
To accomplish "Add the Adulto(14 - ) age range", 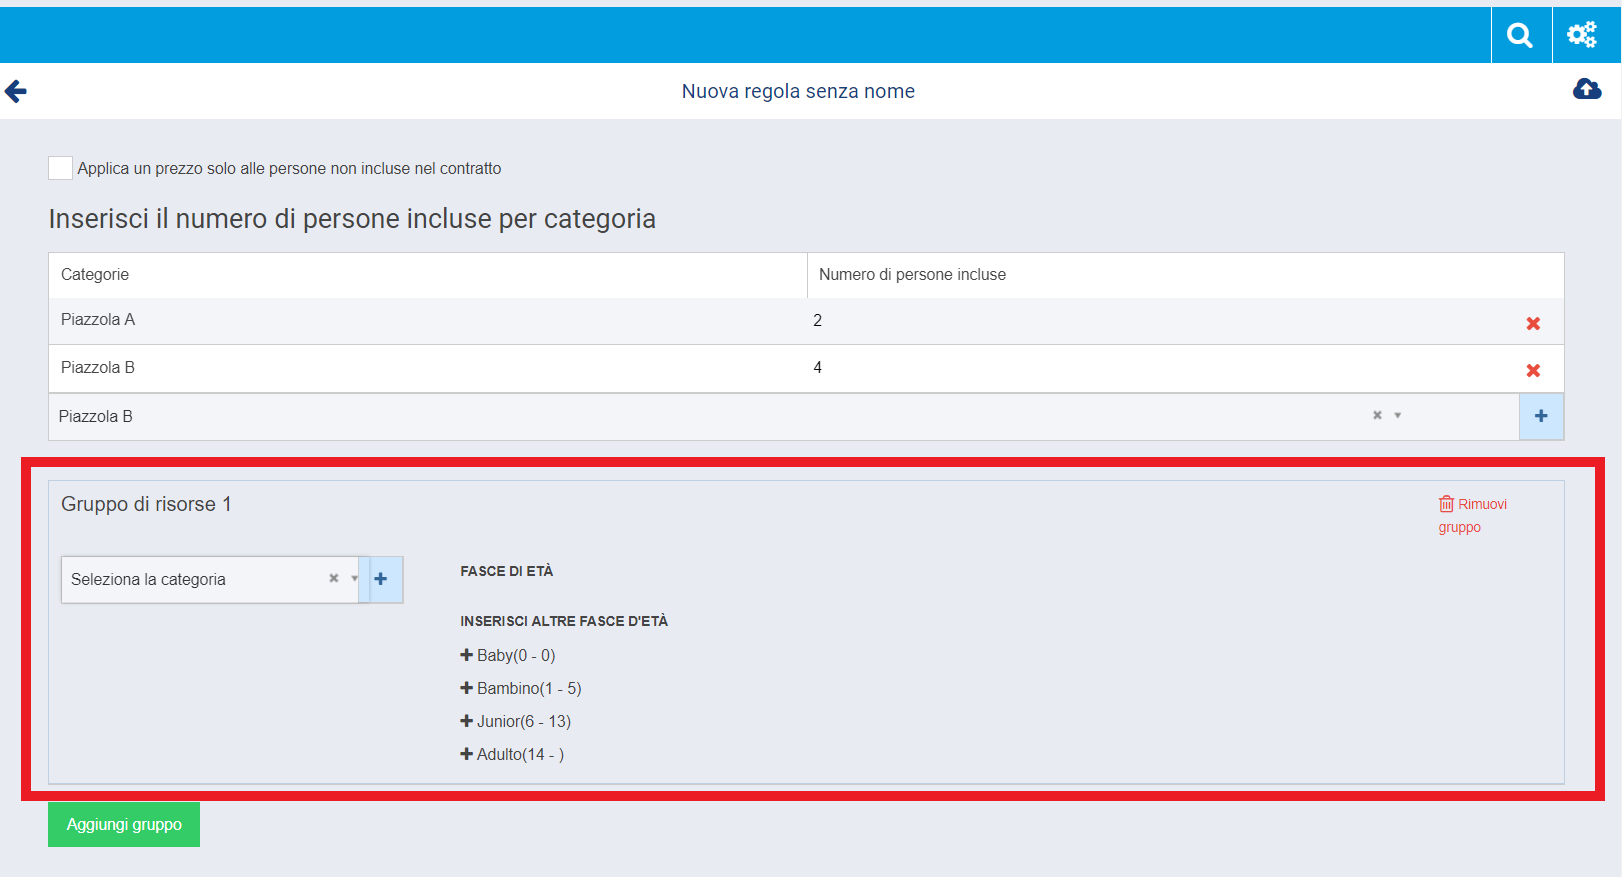I will tap(512, 754).
